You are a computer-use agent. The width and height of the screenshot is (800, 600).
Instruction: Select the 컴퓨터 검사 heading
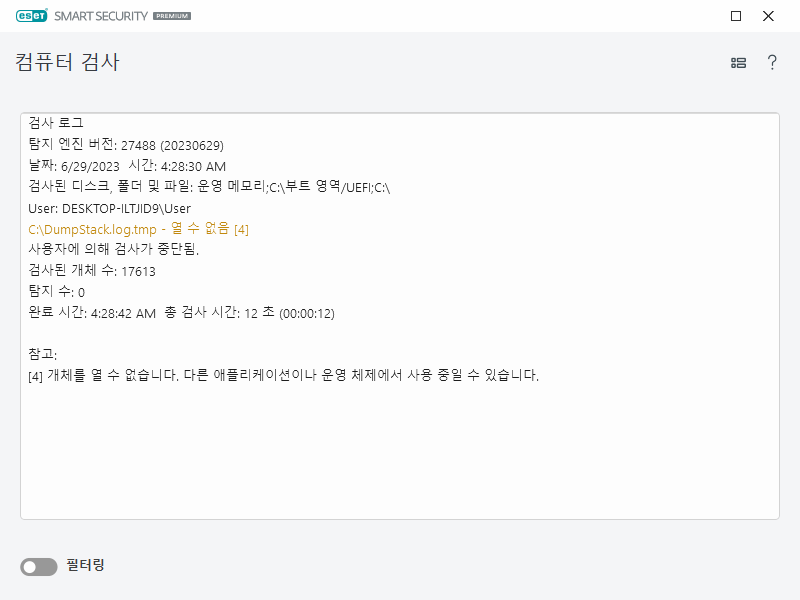(x=68, y=62)
